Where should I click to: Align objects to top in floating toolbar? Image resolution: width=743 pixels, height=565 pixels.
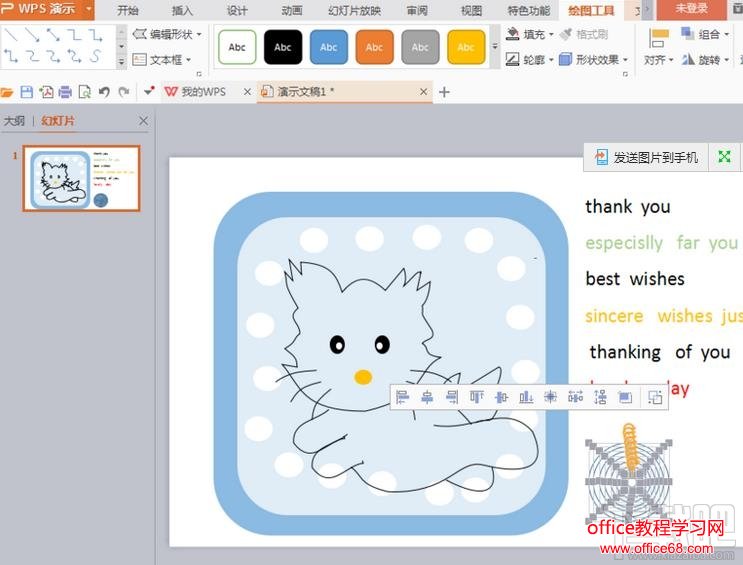pyautogui.click(x=477, y=397)
